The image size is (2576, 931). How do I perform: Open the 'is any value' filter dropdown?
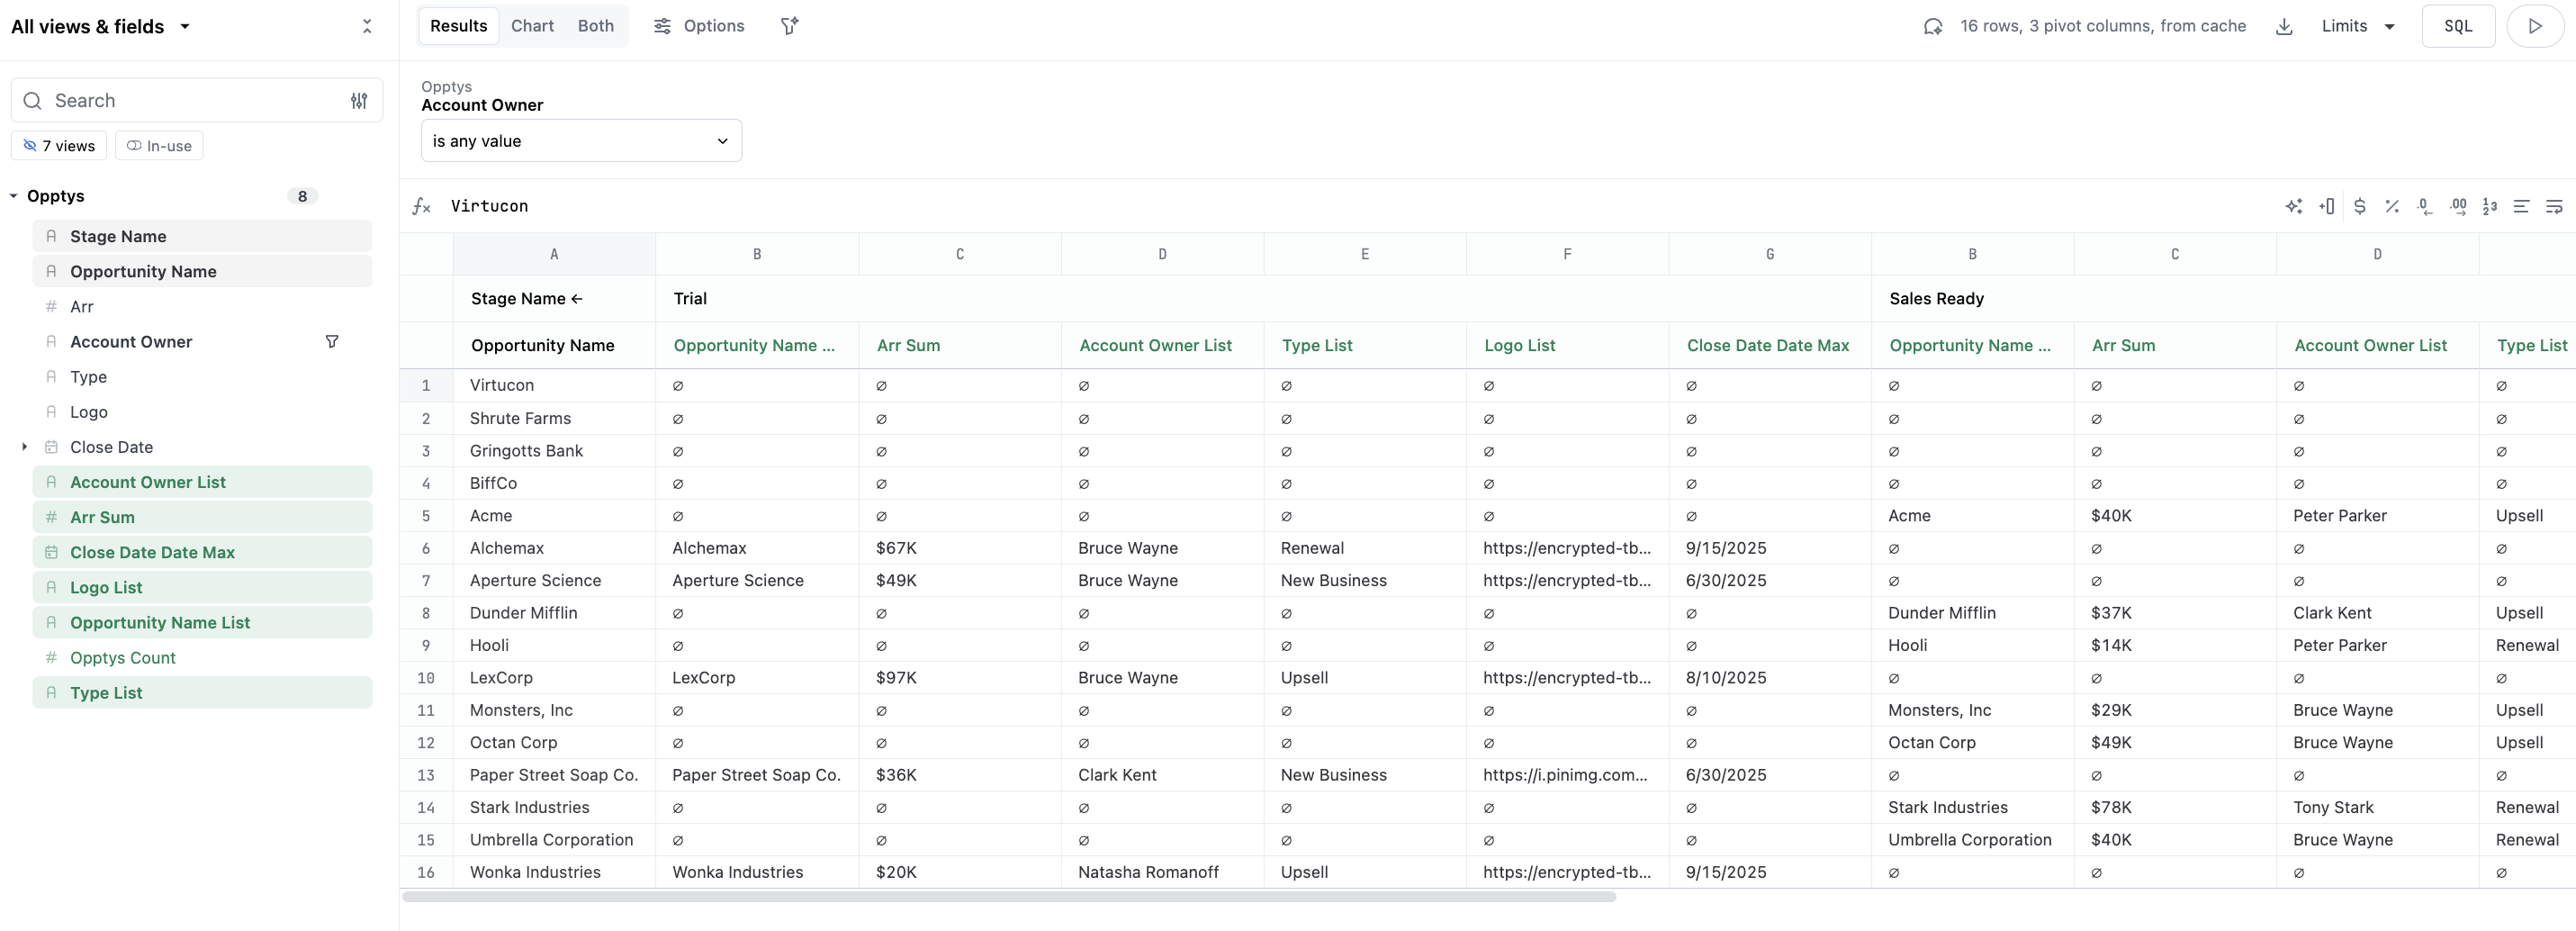coord(580,141)
